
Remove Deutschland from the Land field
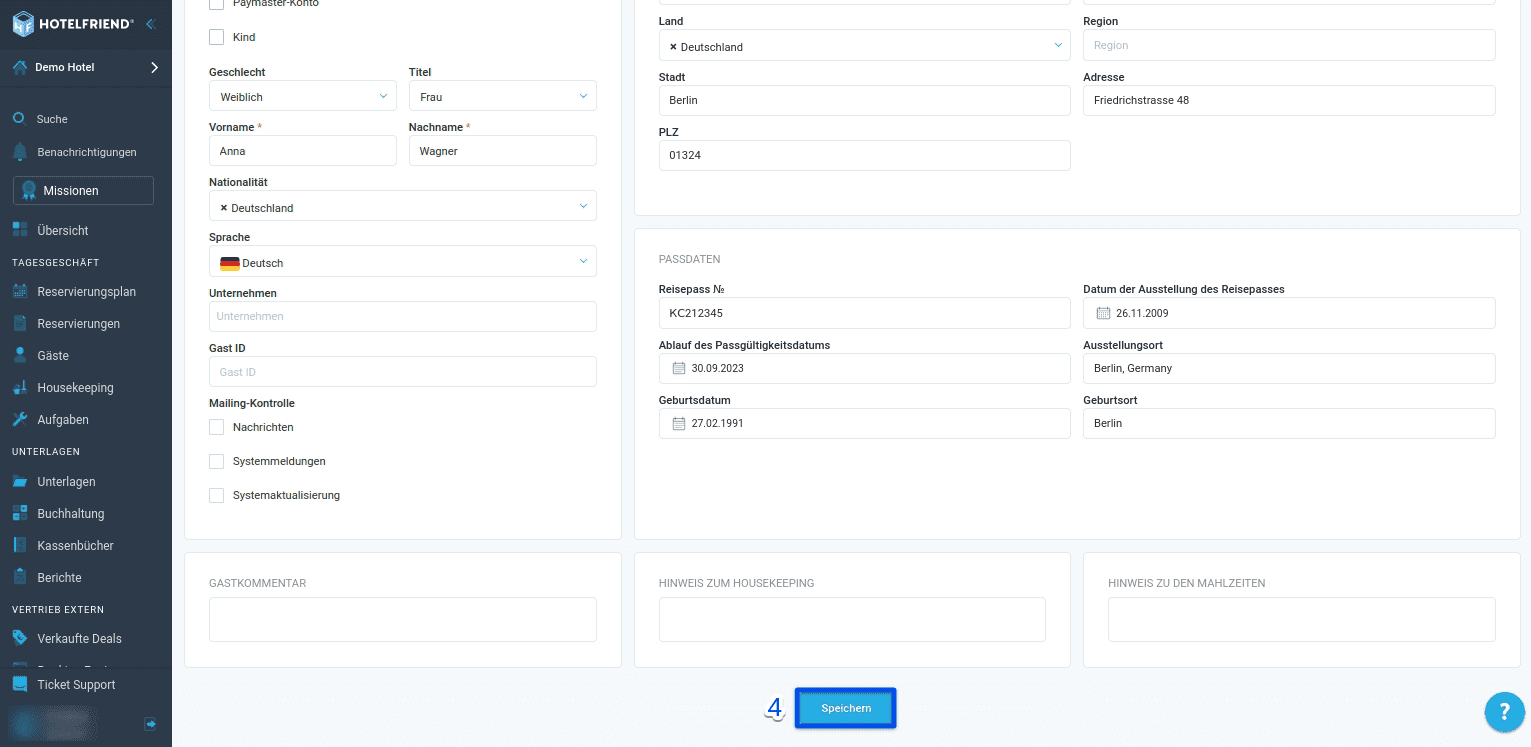coord(673,47)
